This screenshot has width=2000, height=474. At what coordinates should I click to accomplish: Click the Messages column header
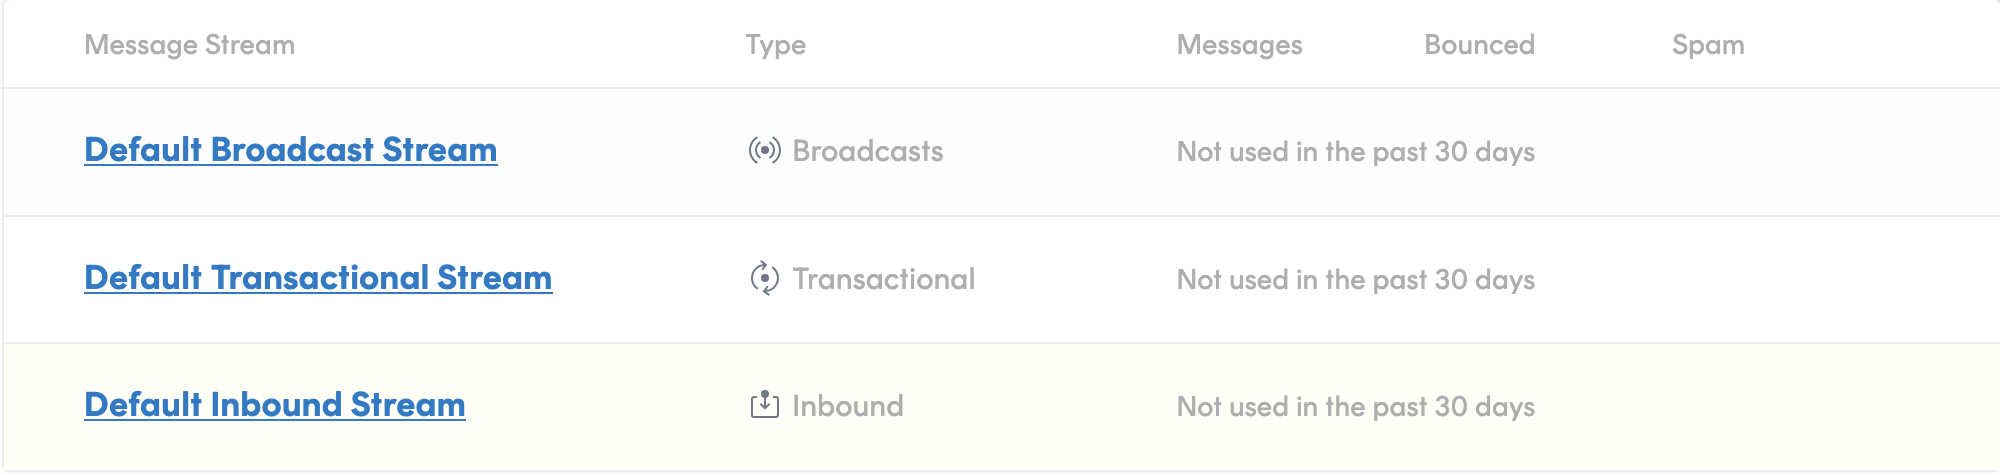pyautogui.click(x=1239, y=45)
